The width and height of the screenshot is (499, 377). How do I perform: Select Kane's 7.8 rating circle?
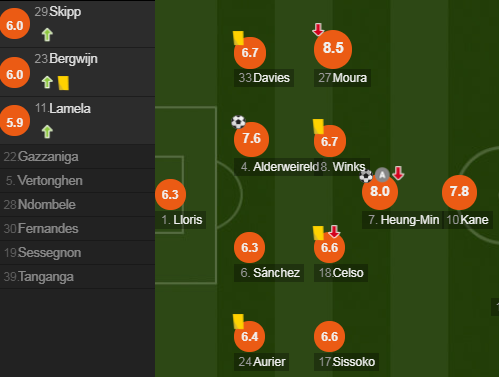tap(459, 192)
